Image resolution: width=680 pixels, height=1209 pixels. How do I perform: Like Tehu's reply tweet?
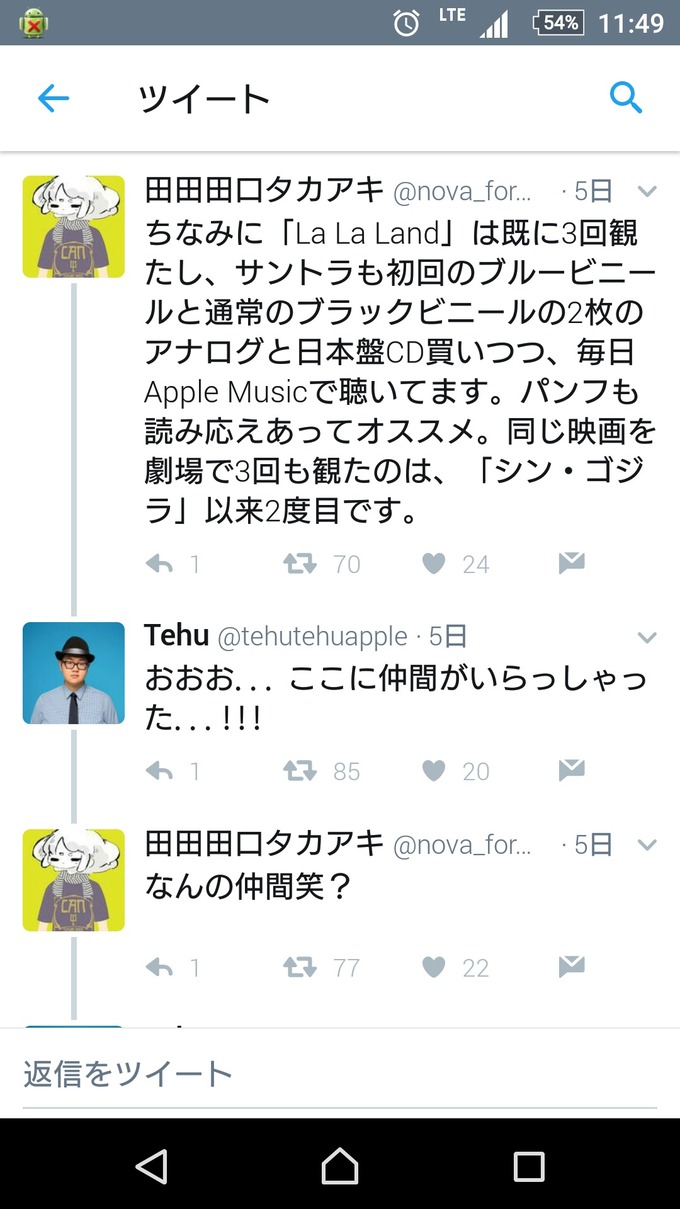[x=433, y=770]
